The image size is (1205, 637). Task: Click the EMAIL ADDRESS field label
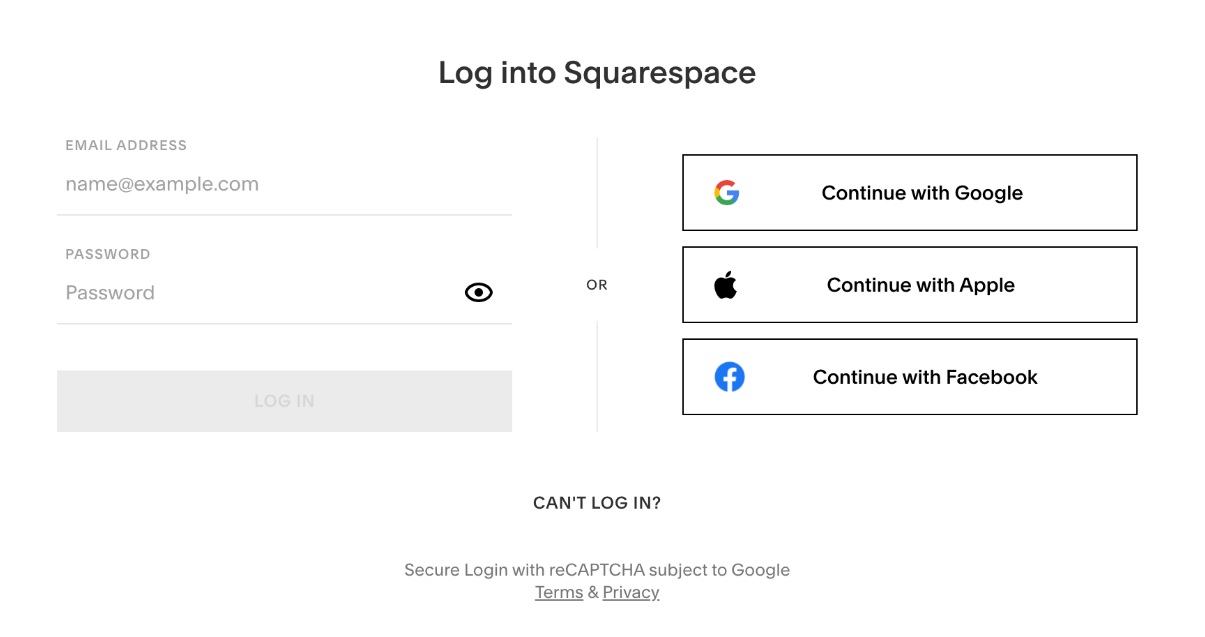click(126, 145)
